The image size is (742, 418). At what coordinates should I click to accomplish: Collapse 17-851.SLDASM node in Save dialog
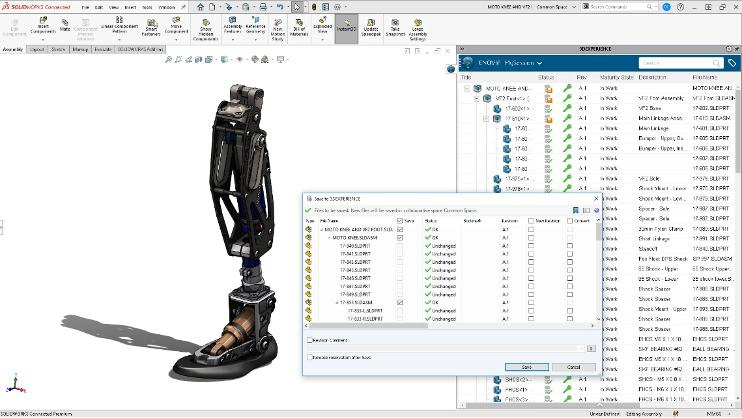pos(337,302)
